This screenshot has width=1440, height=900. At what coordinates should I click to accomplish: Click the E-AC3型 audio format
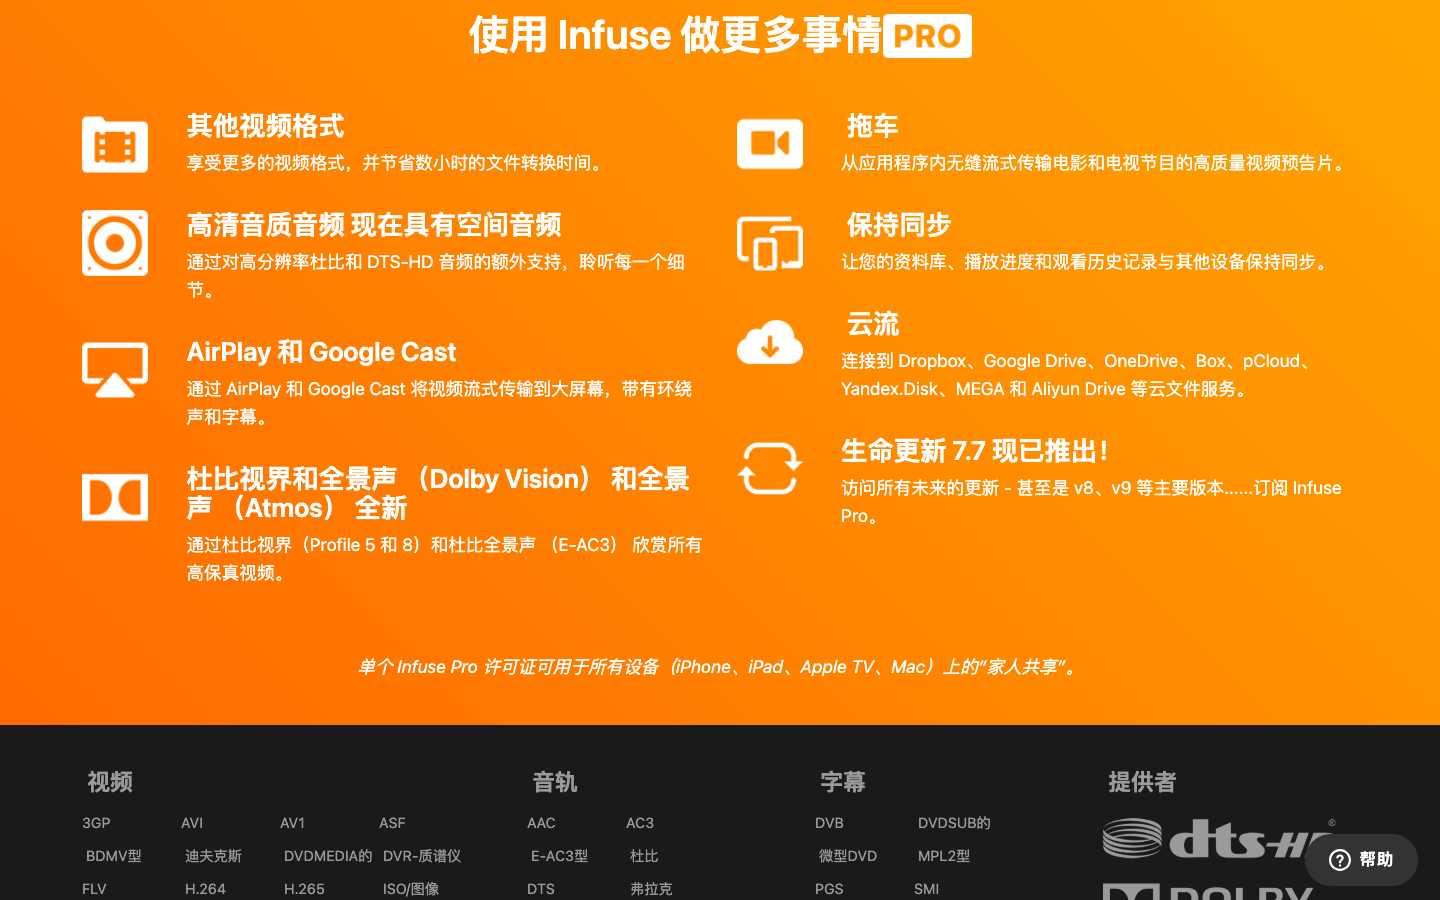click(559, 856)
